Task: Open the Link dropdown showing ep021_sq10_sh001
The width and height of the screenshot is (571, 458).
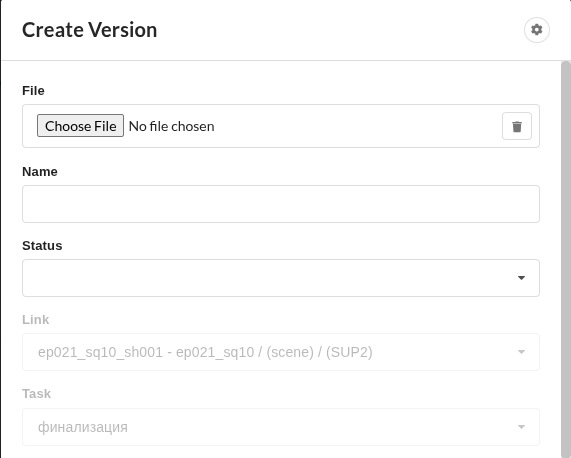Action: 281,352
